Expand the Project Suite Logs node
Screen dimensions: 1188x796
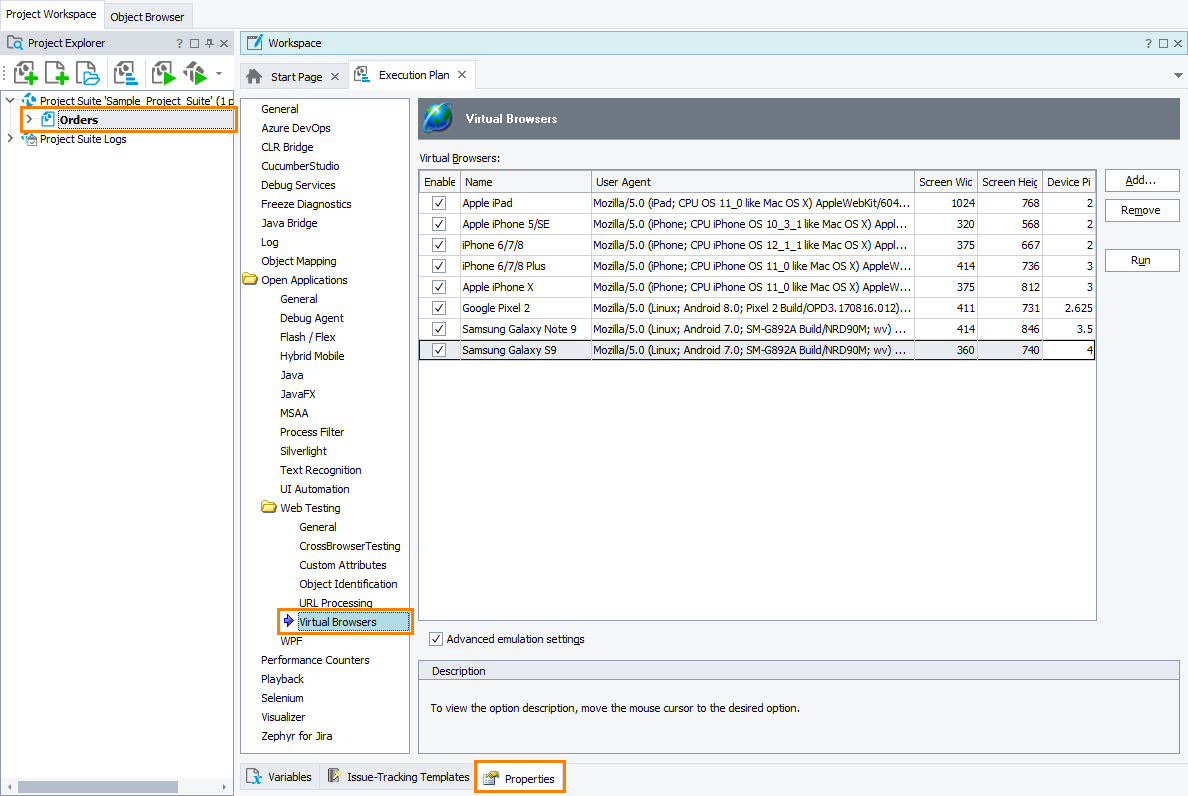[9, 139]
